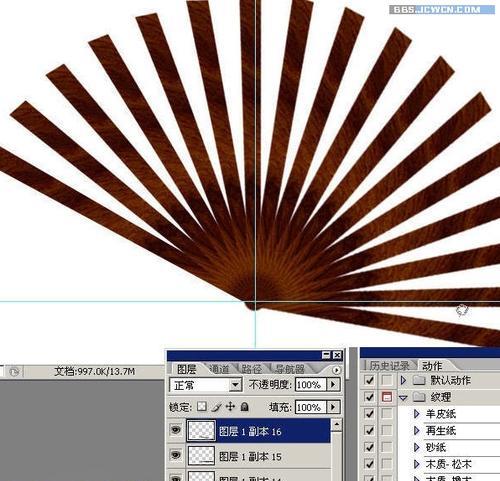Toggle the red dialog icon for 纹理 set

click(387, 397)
